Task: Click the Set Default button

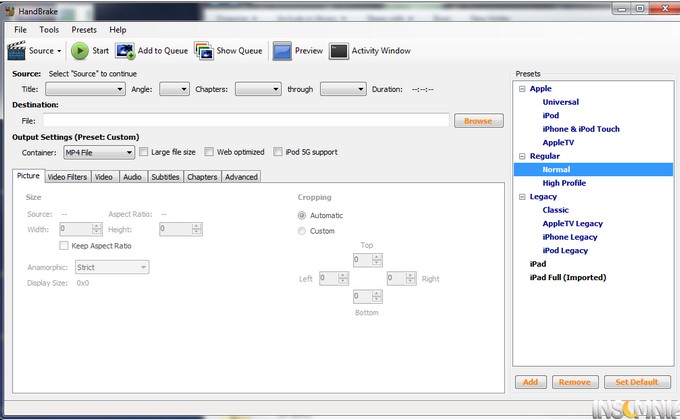Action: (637, 382)
